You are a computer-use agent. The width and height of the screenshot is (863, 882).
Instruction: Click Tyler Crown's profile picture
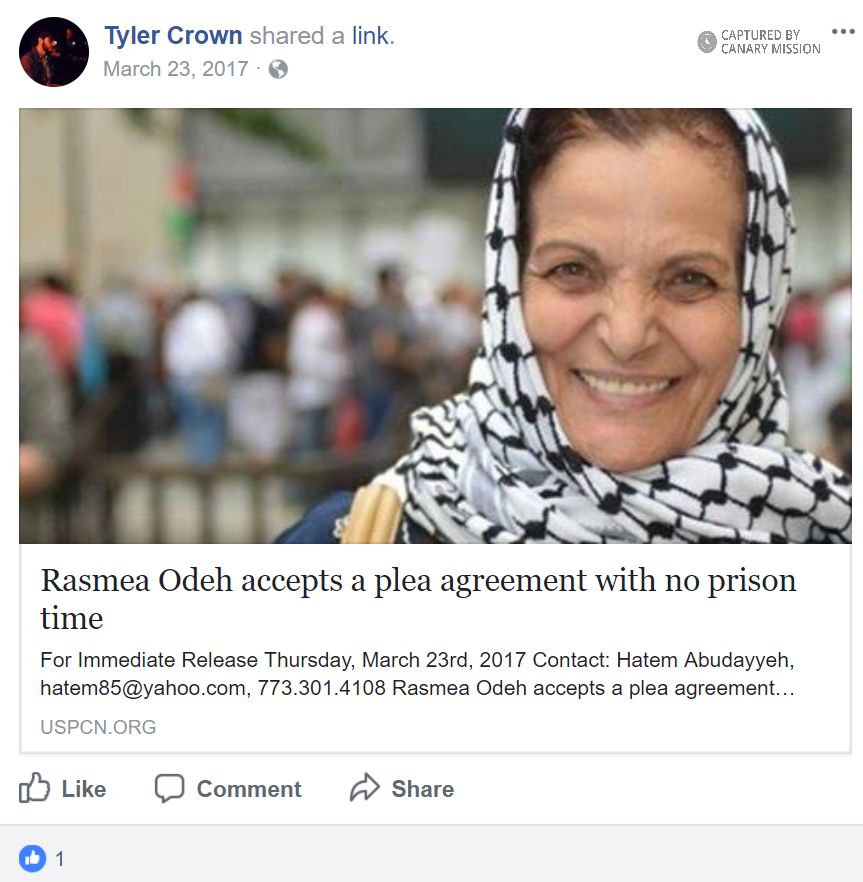pos(54,52)
